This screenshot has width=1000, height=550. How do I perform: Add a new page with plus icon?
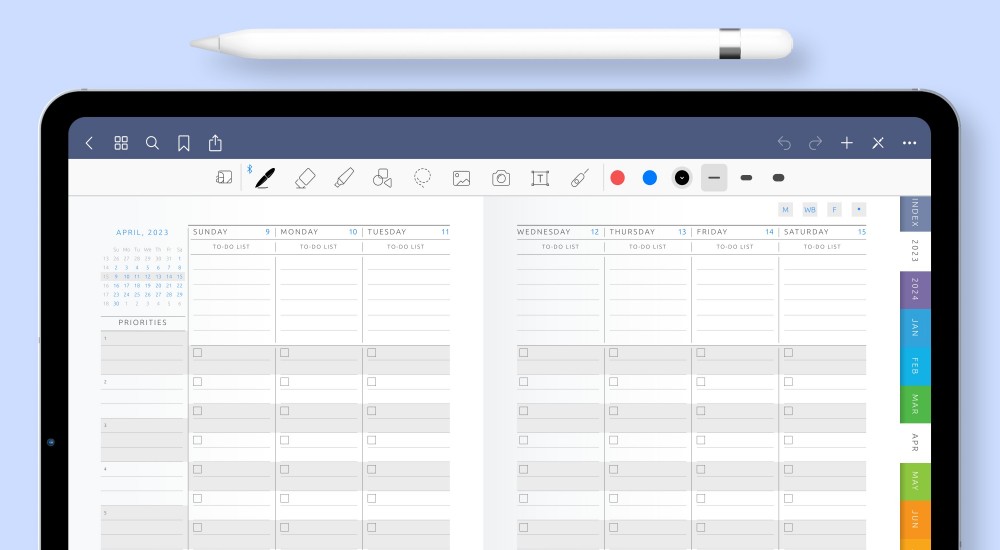(847, 143)
